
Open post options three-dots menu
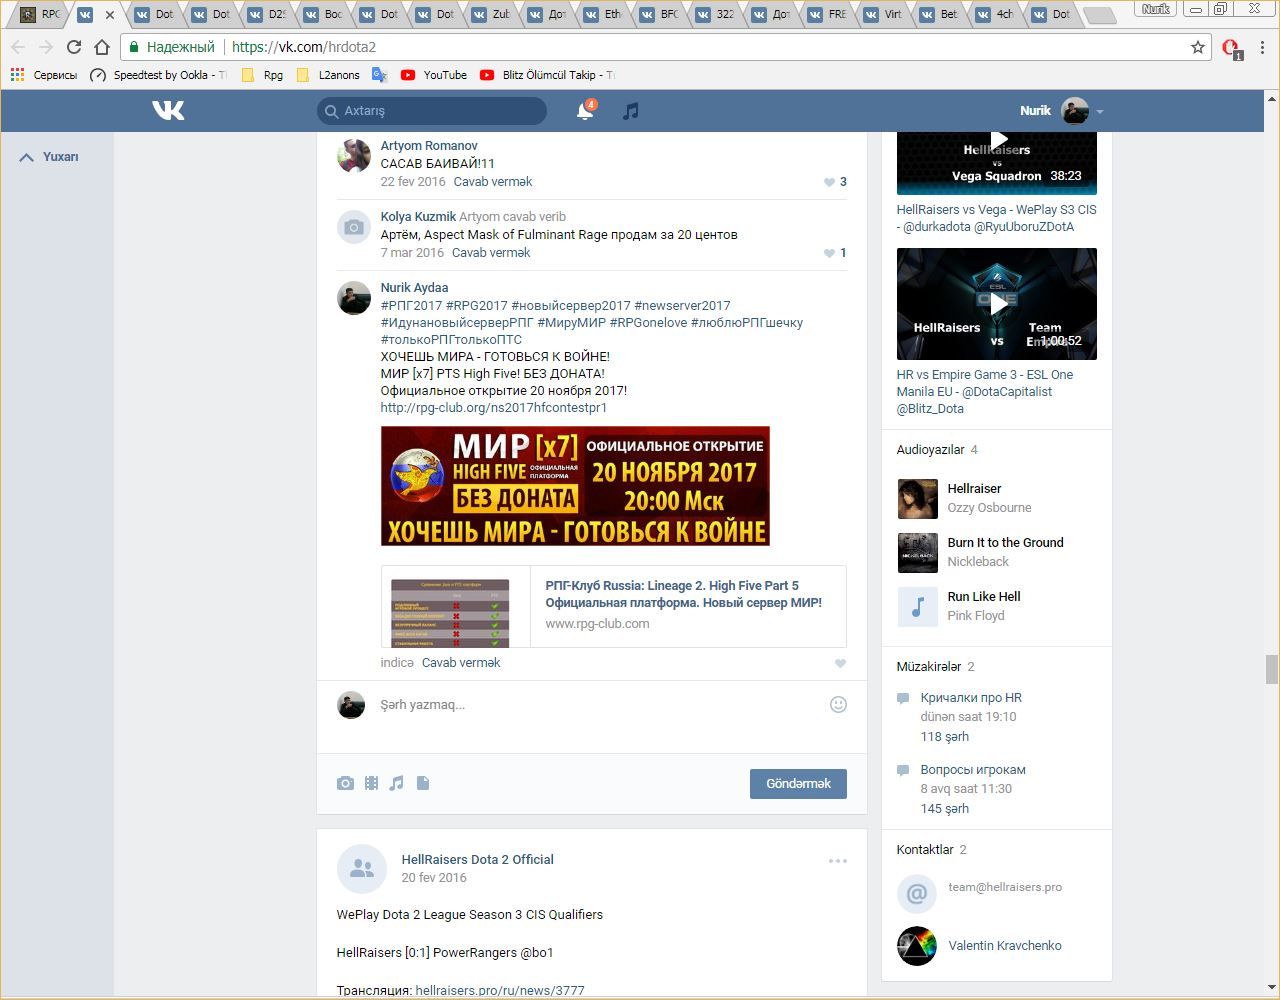(x=837, y=861)
